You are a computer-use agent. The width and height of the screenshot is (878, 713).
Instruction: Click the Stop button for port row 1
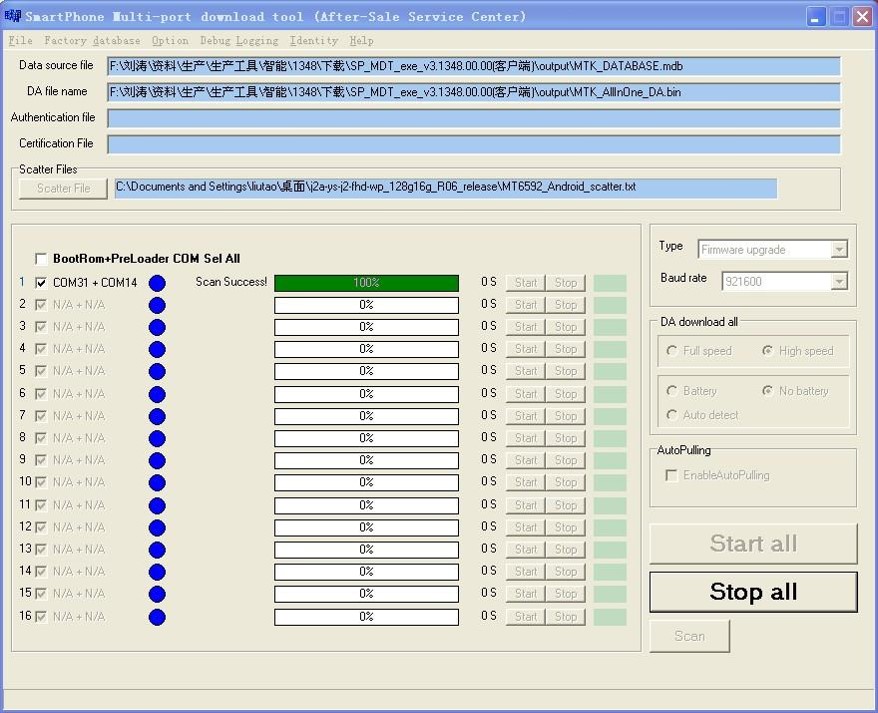tap(566, 283)
